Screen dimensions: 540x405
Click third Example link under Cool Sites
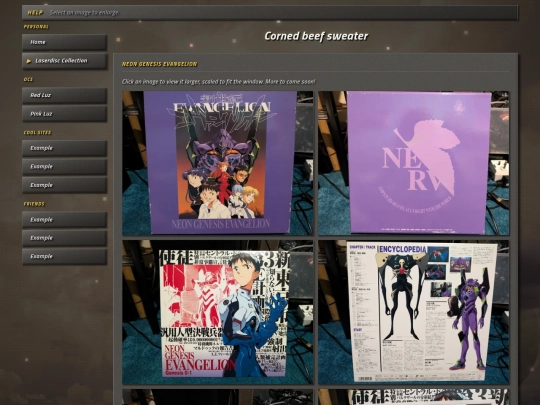(x=64, y=185)
